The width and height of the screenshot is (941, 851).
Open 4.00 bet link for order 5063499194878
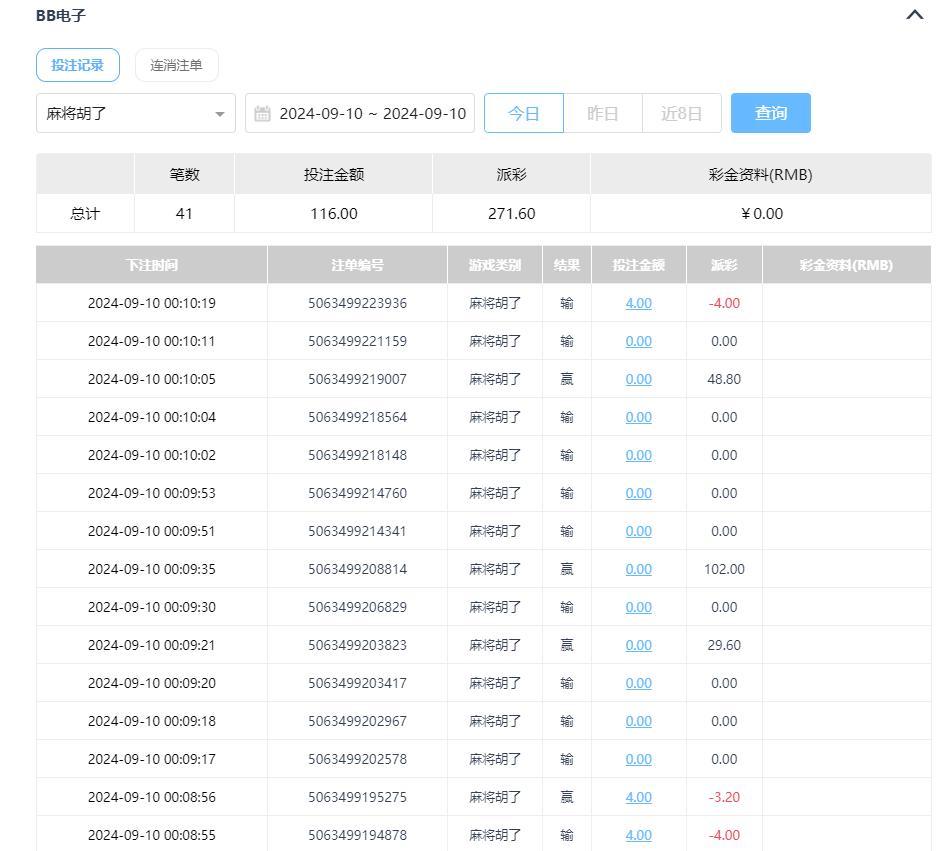(638, 835)
